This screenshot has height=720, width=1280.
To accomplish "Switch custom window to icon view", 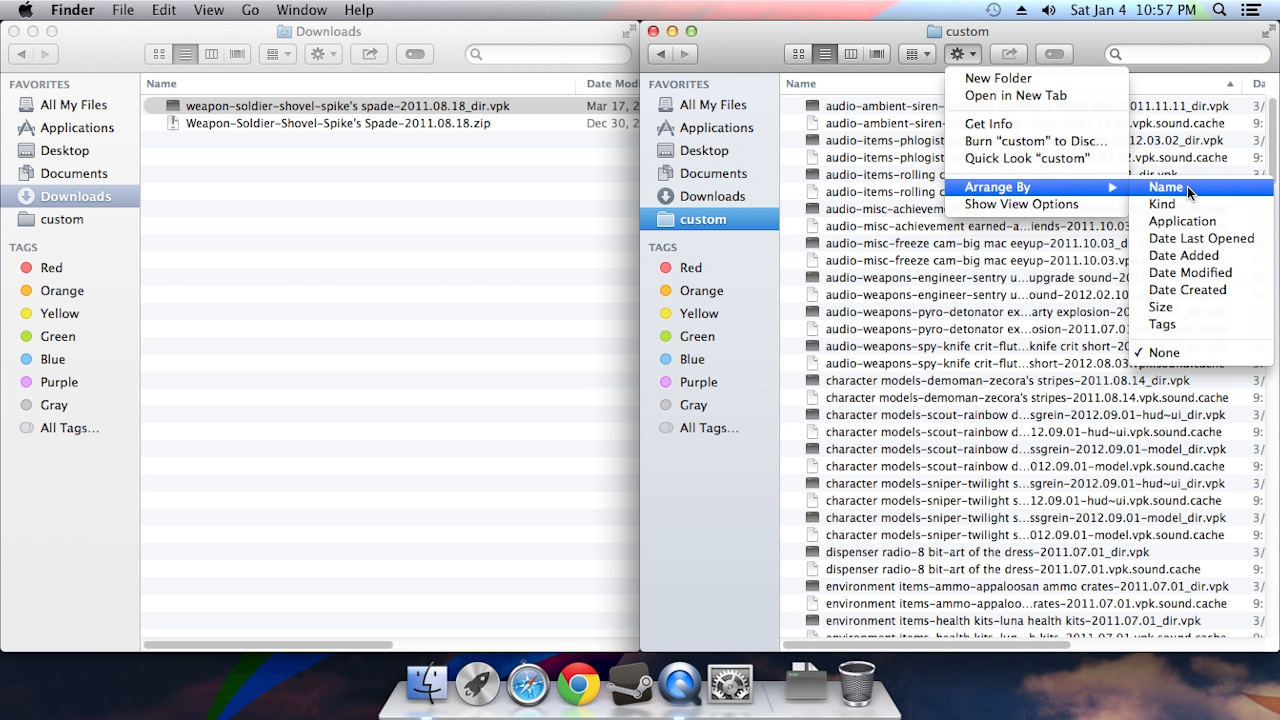I will tap(798, 54).
